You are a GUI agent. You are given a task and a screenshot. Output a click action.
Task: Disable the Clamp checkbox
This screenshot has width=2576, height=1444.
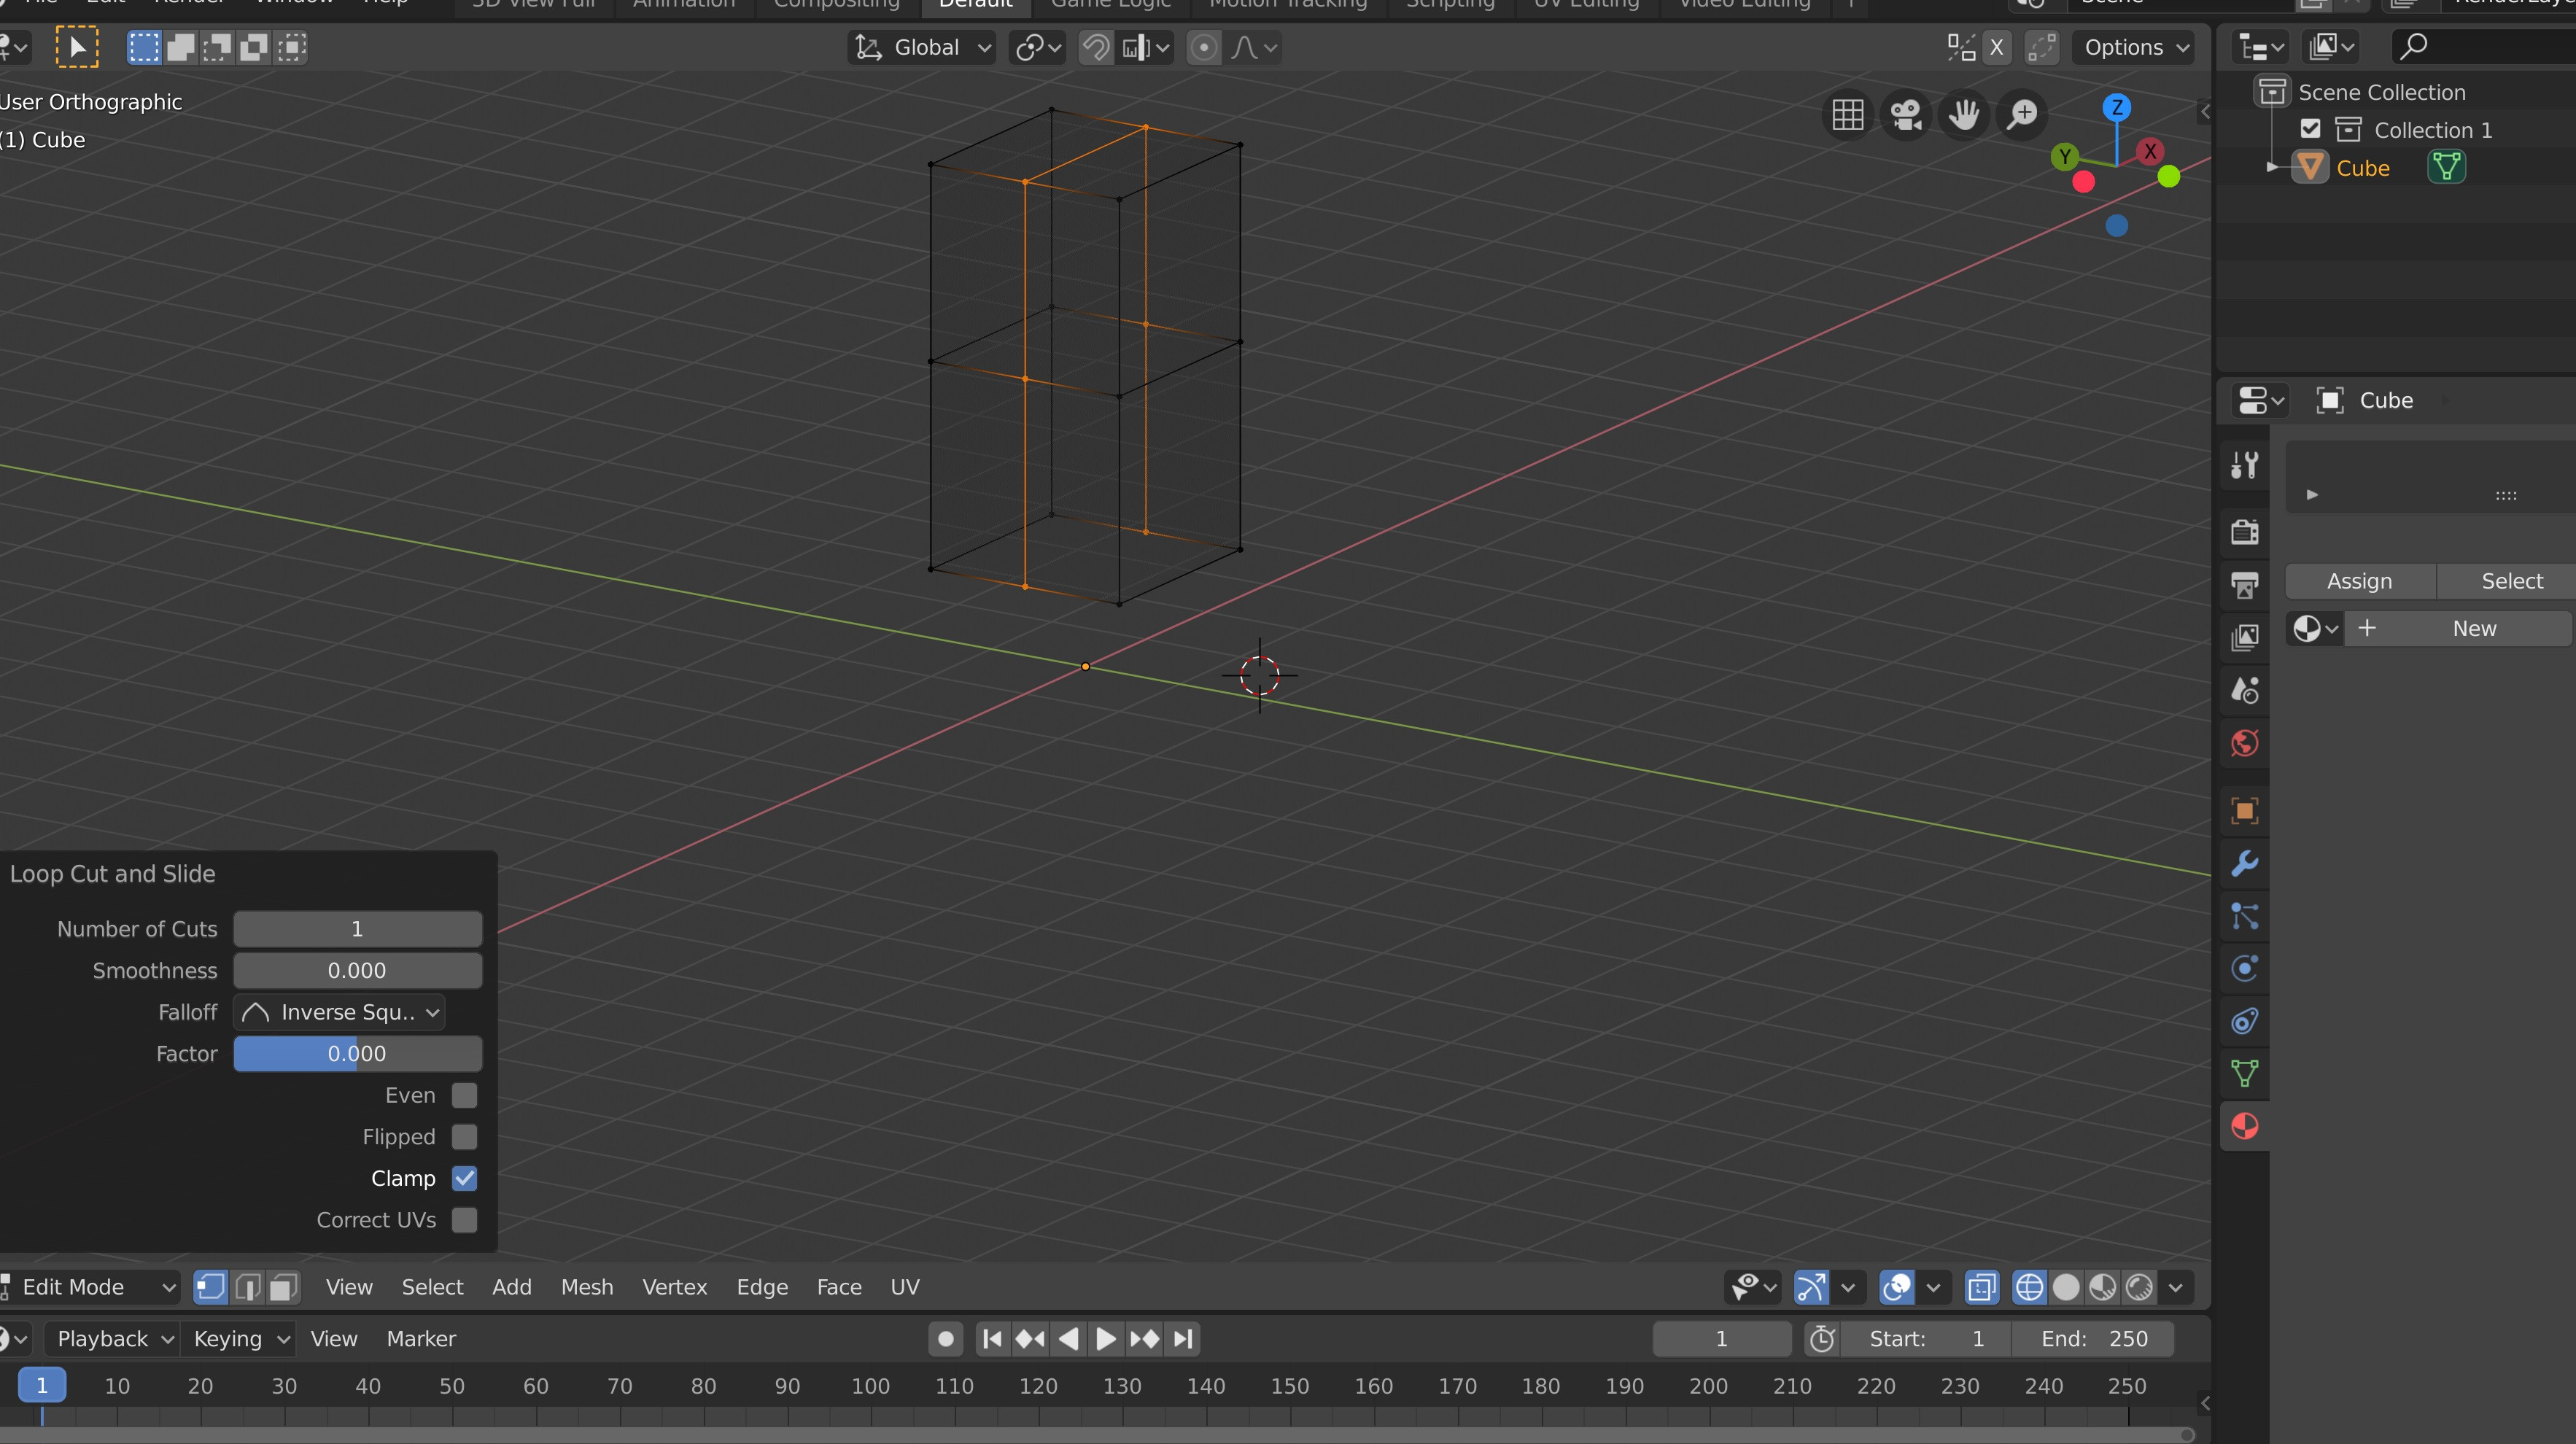464,1177
